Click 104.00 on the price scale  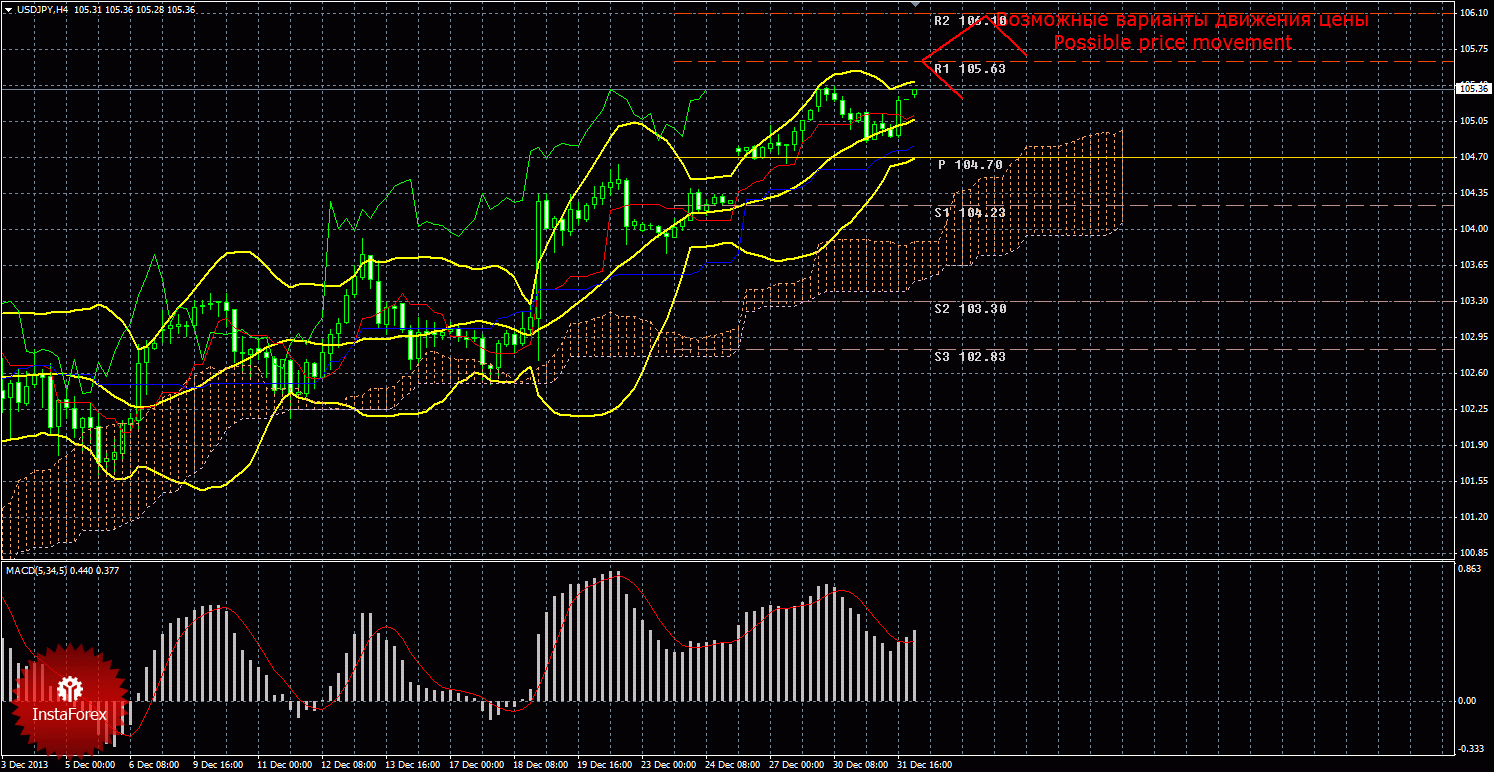[1472, 229]
